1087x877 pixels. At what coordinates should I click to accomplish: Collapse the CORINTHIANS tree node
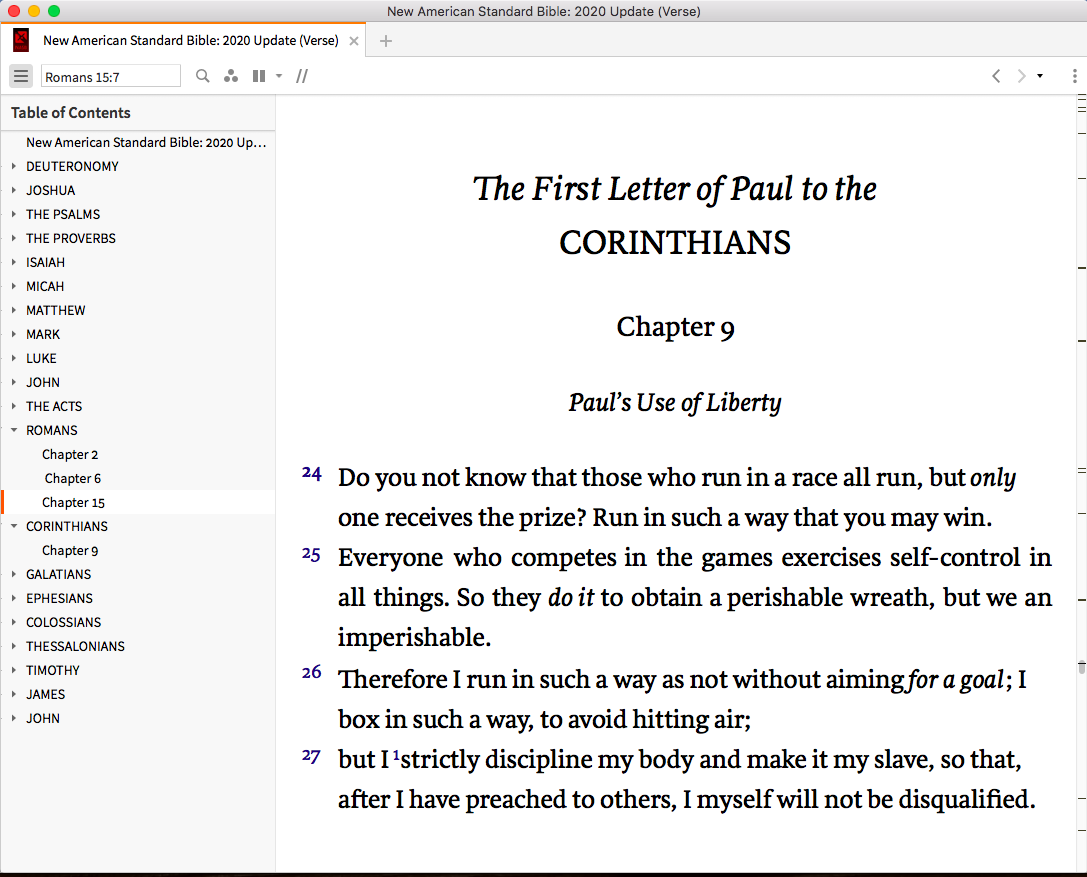(14, 526)
